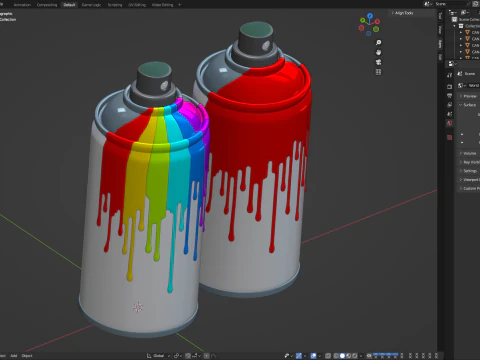Viewport: 480px width, 360px height.
Task: Click the hand pan view icon
Action: point(378,52)
